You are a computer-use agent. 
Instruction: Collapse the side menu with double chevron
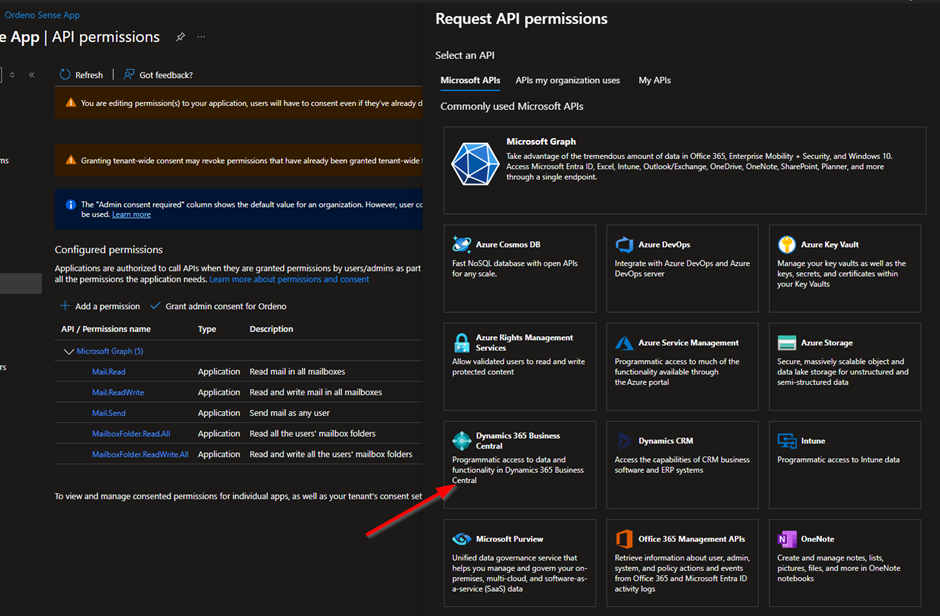(x=32, y=75)
